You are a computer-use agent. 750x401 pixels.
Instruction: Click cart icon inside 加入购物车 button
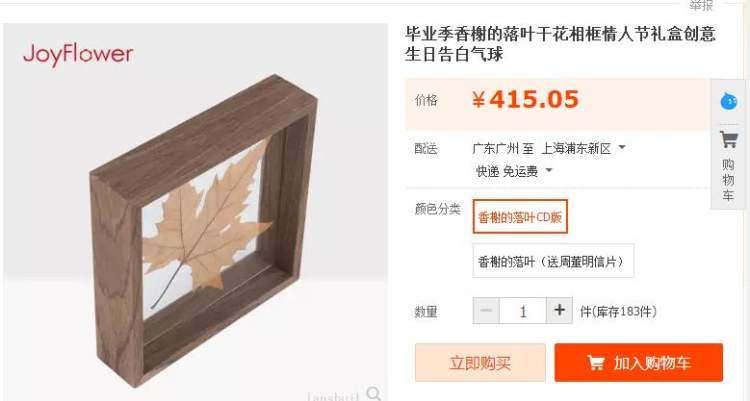[x=596, y=363]
